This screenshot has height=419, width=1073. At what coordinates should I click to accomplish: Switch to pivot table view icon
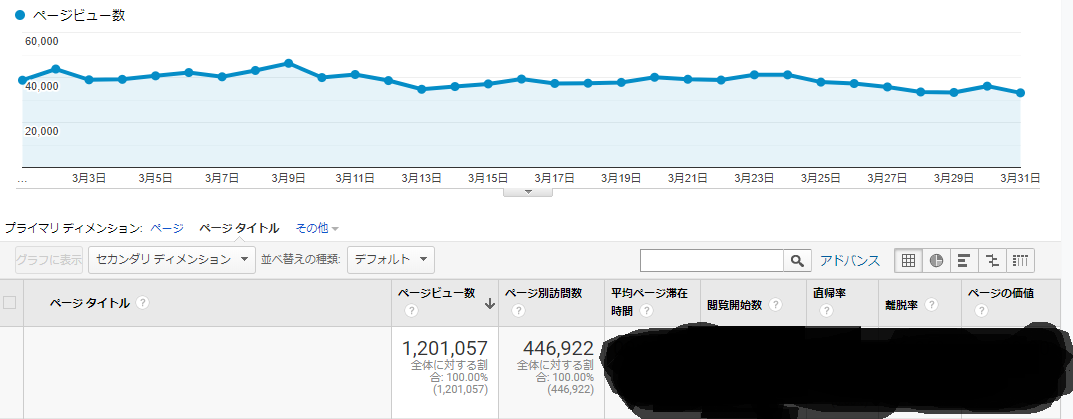click(x=1020, y=260)
